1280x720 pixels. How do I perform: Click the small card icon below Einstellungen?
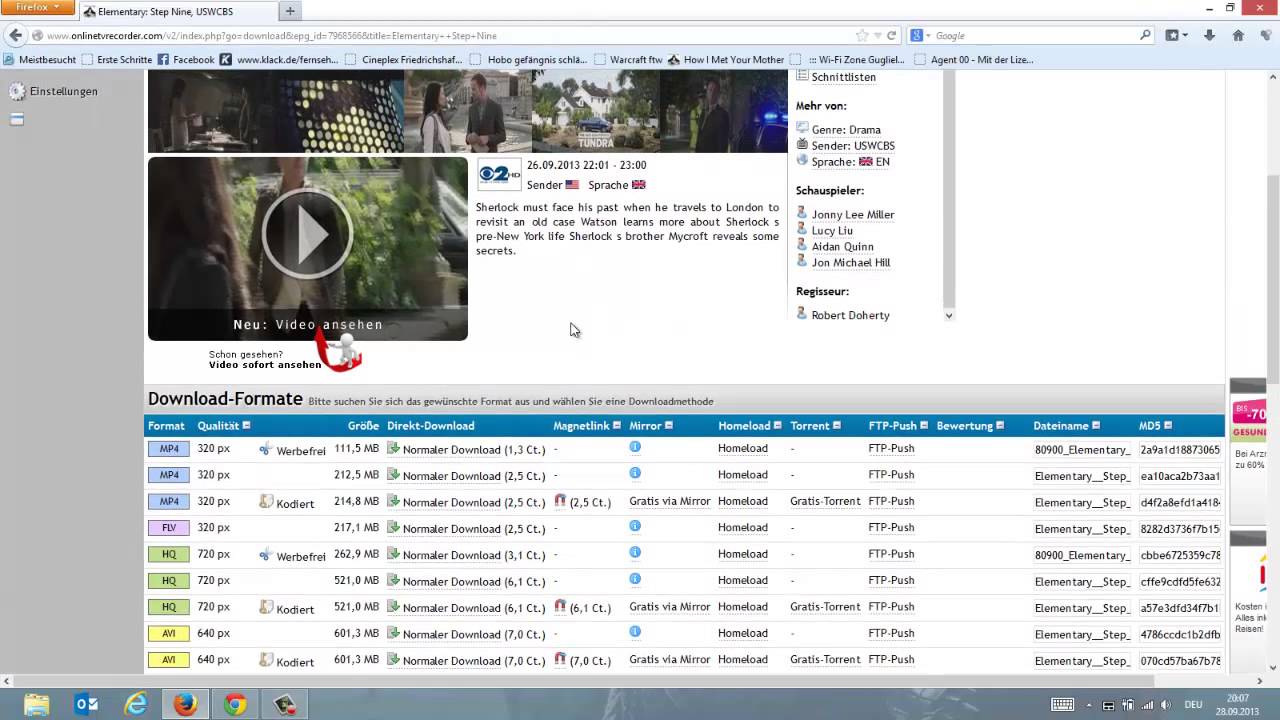coord(17,119)
